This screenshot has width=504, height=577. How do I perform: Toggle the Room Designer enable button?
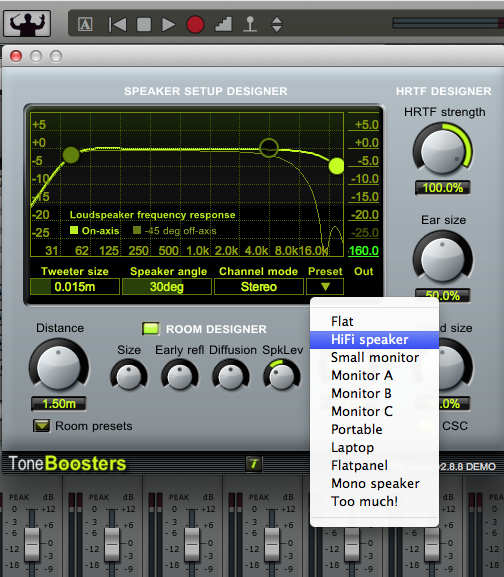pos(151,329)
